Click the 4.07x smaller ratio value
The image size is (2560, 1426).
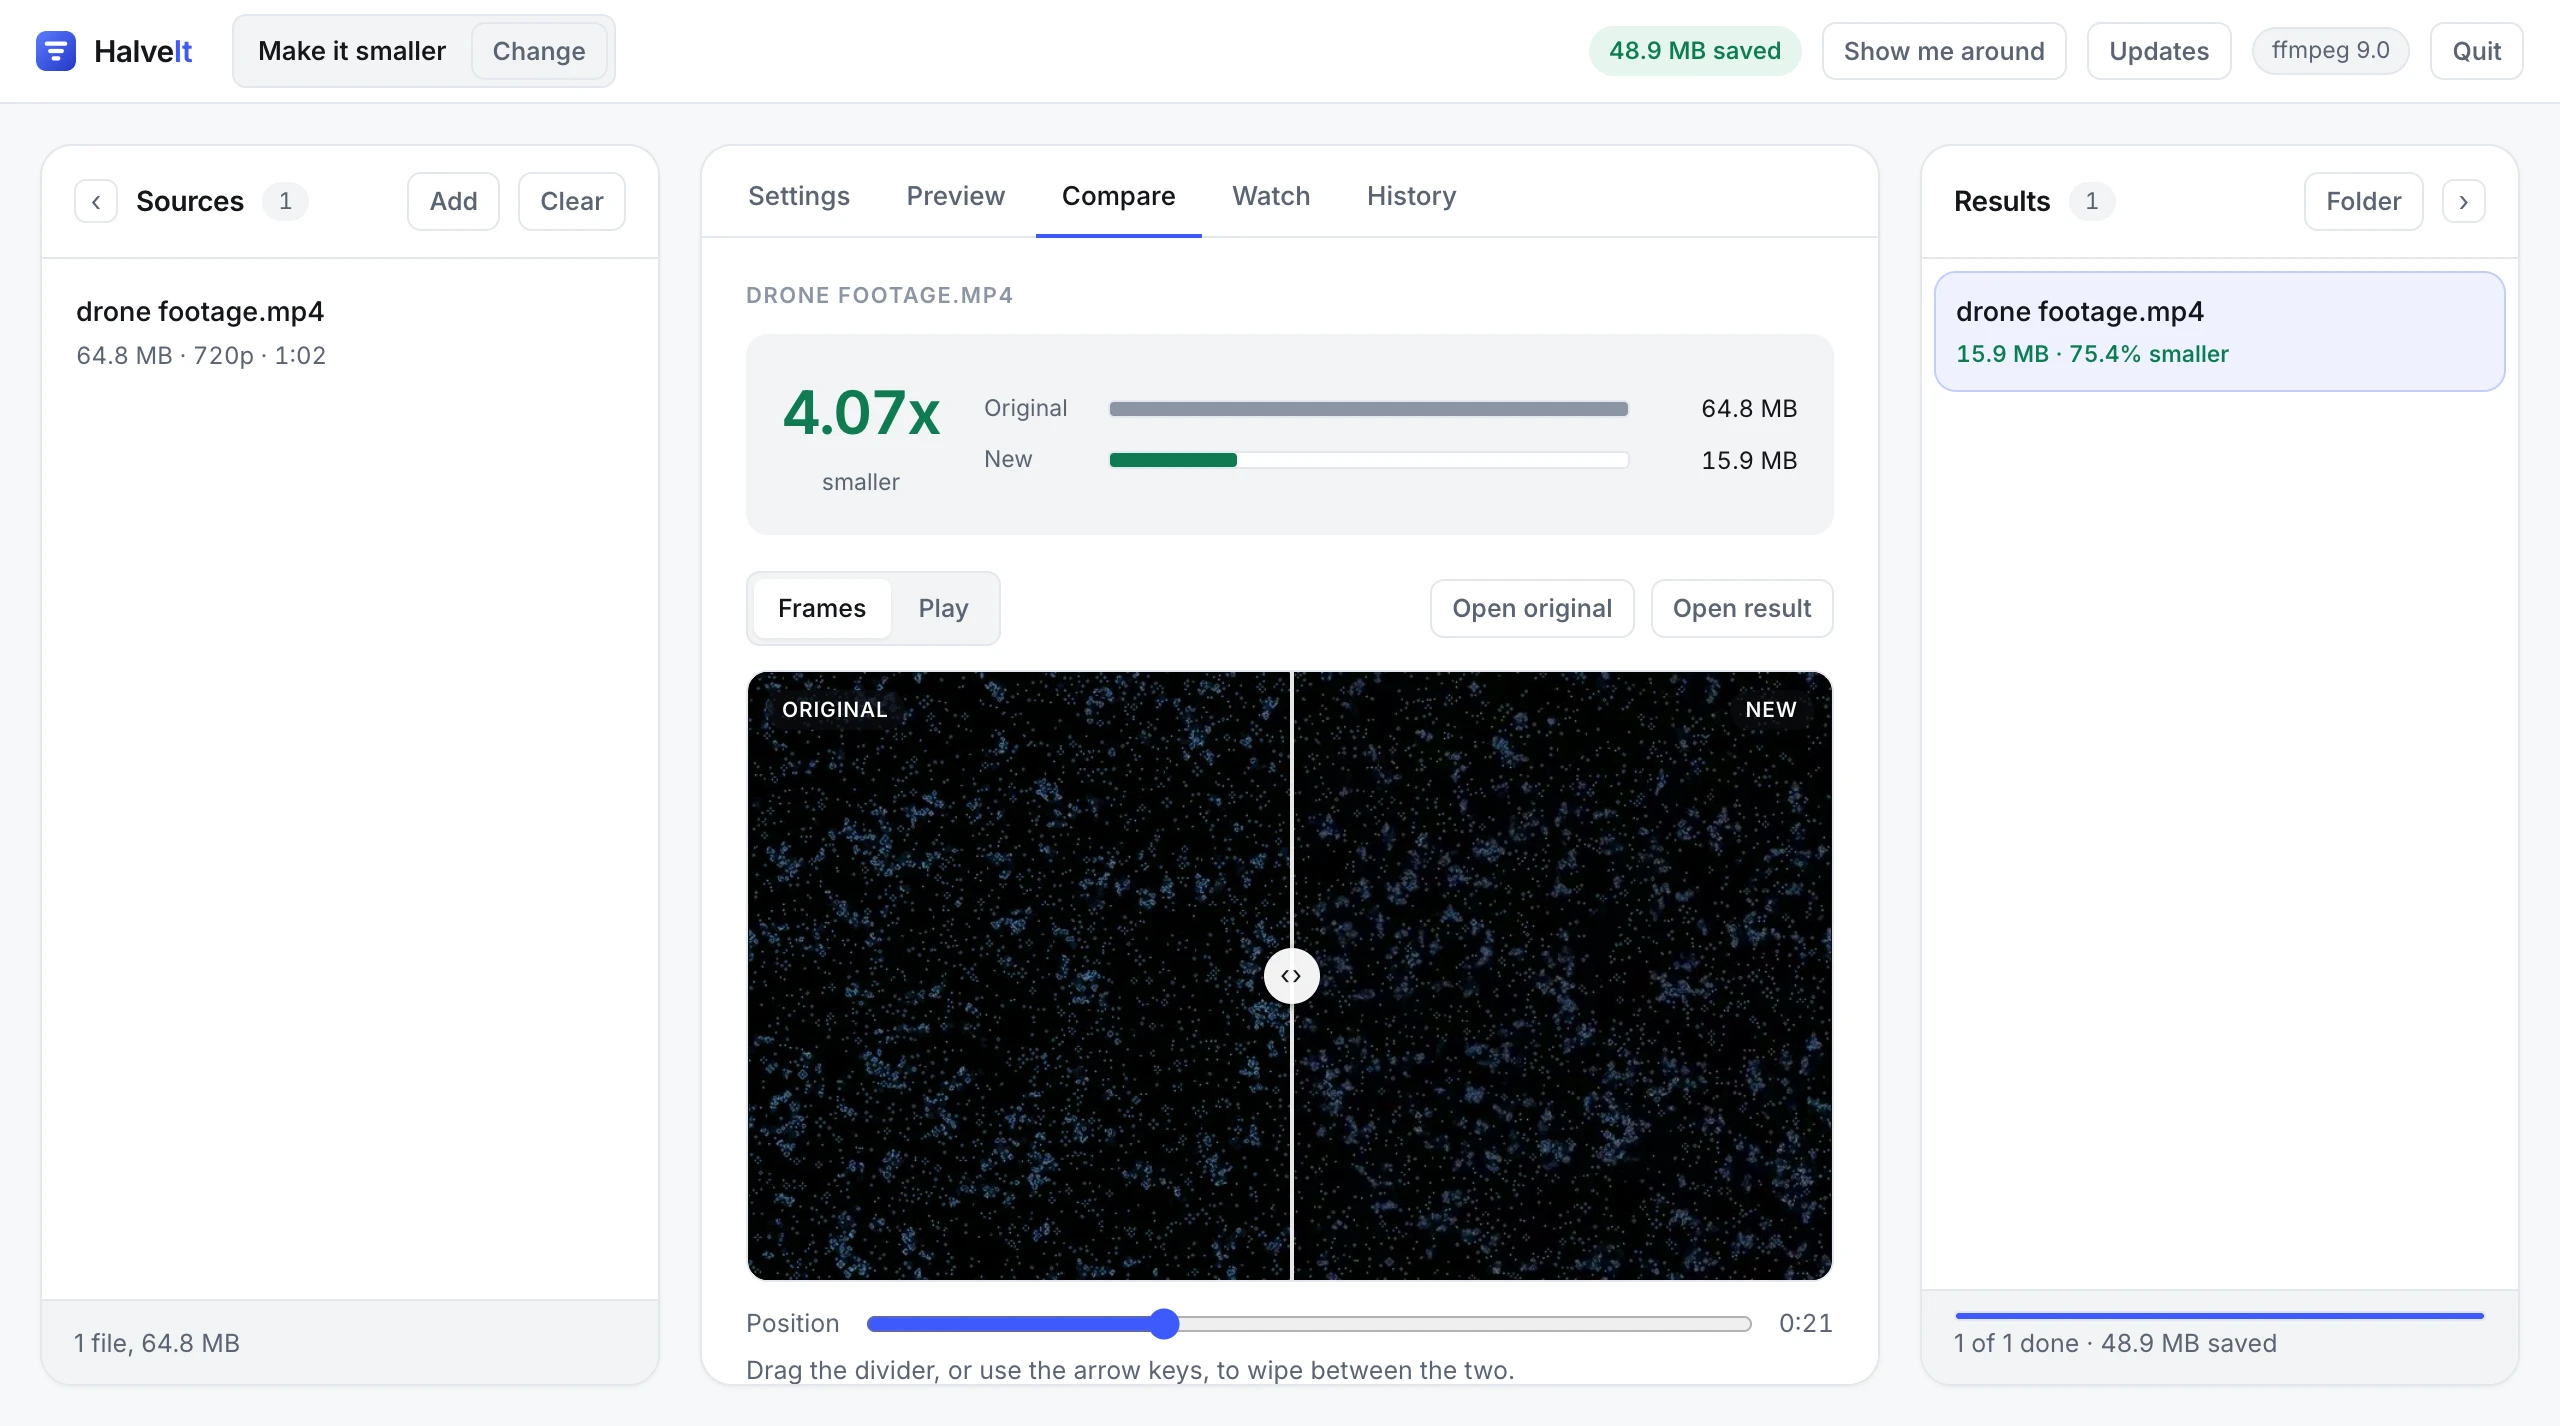pyautogui.click(x=861, y=412)
